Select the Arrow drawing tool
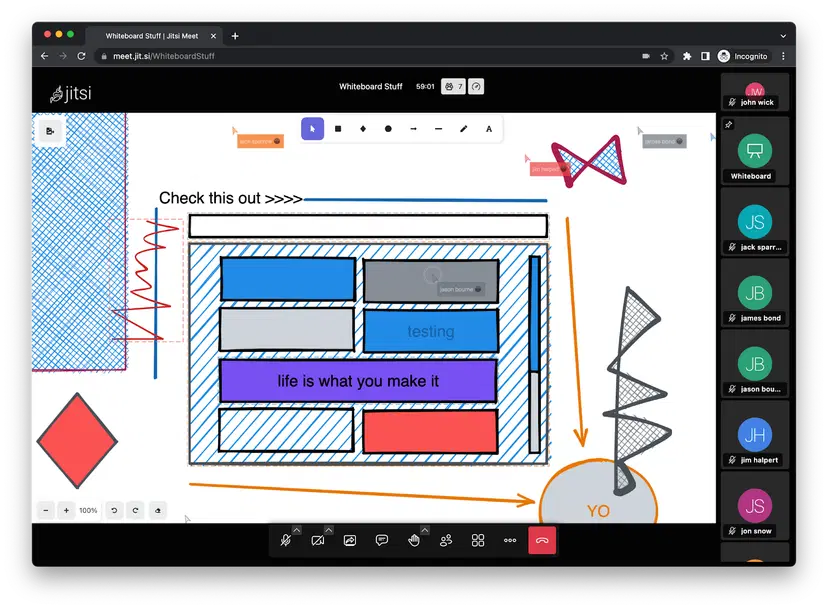The height and width of the screenshot is (609, 828). pos(413,129)
